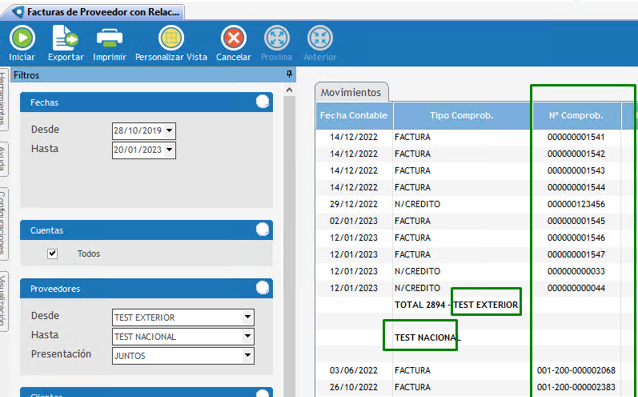Viewport: 638px width, 397px height.
Task: Select cell 001-200-000002383
Action: click(576, 387)
